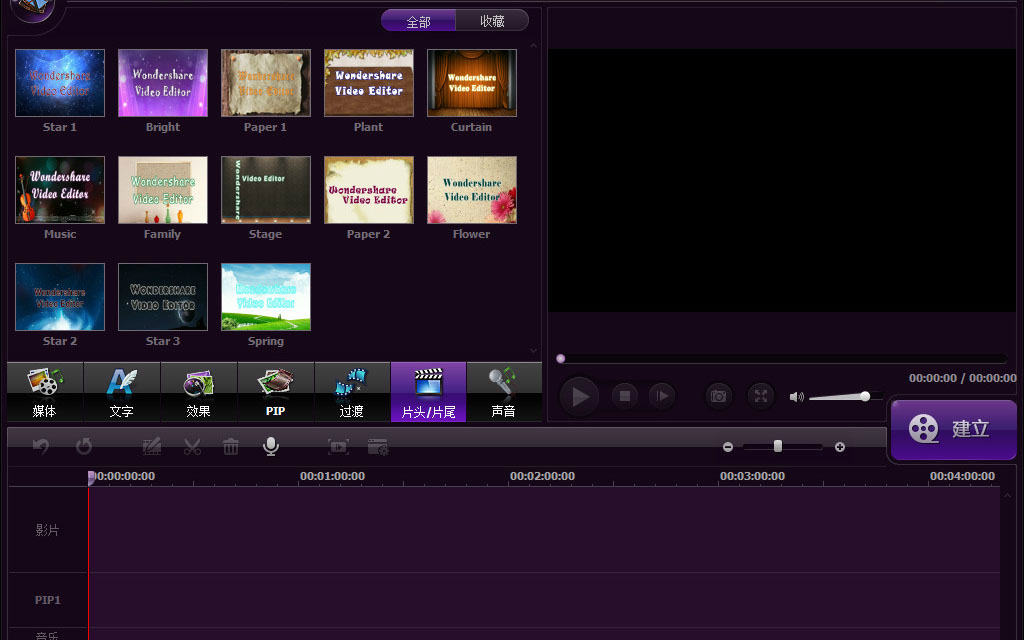Click the playhead marker at 00:00:00:00

(x=91, y=477)
